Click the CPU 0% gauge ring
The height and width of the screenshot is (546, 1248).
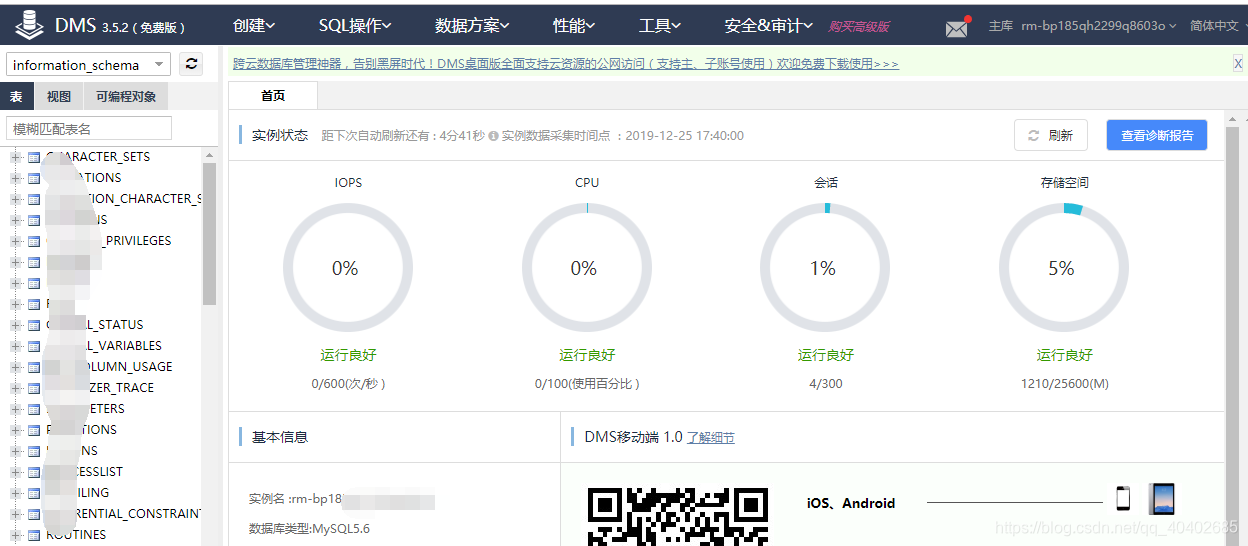[x=586, y=268]
